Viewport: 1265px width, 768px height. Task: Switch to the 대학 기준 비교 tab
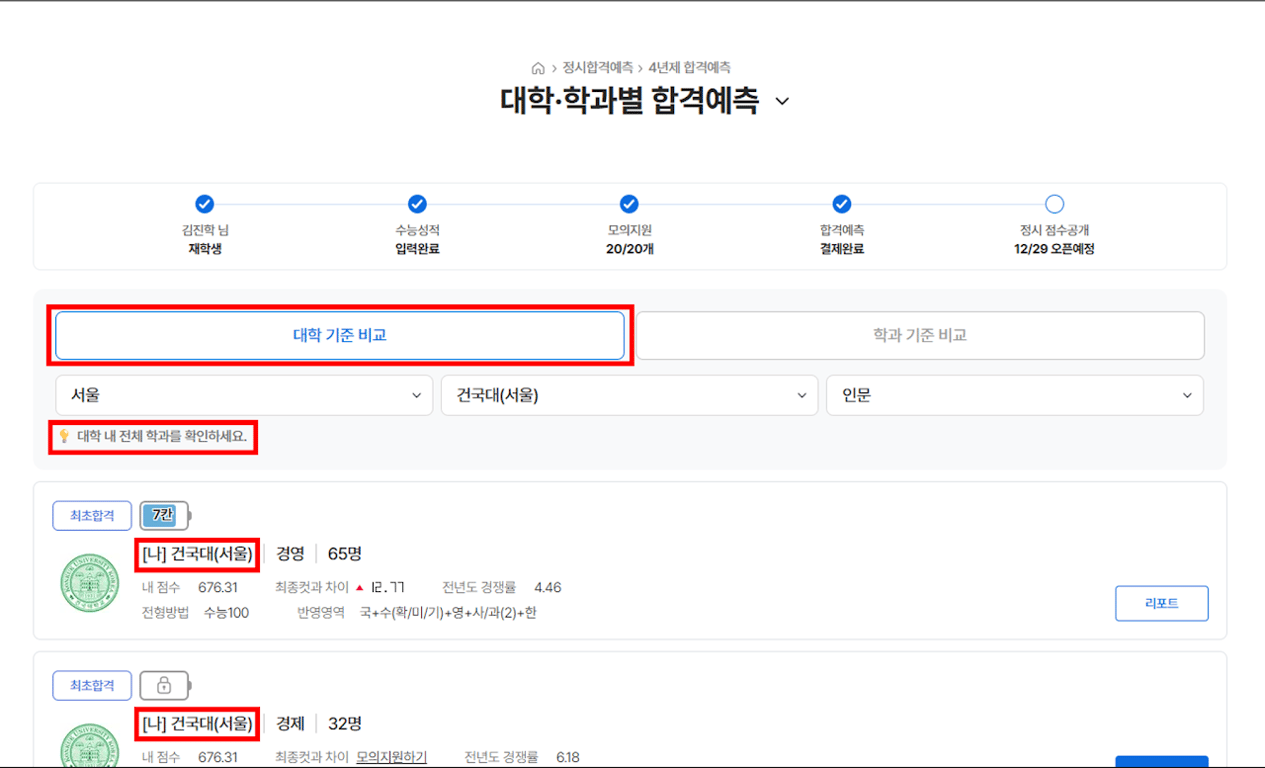(x=340, y=335)
